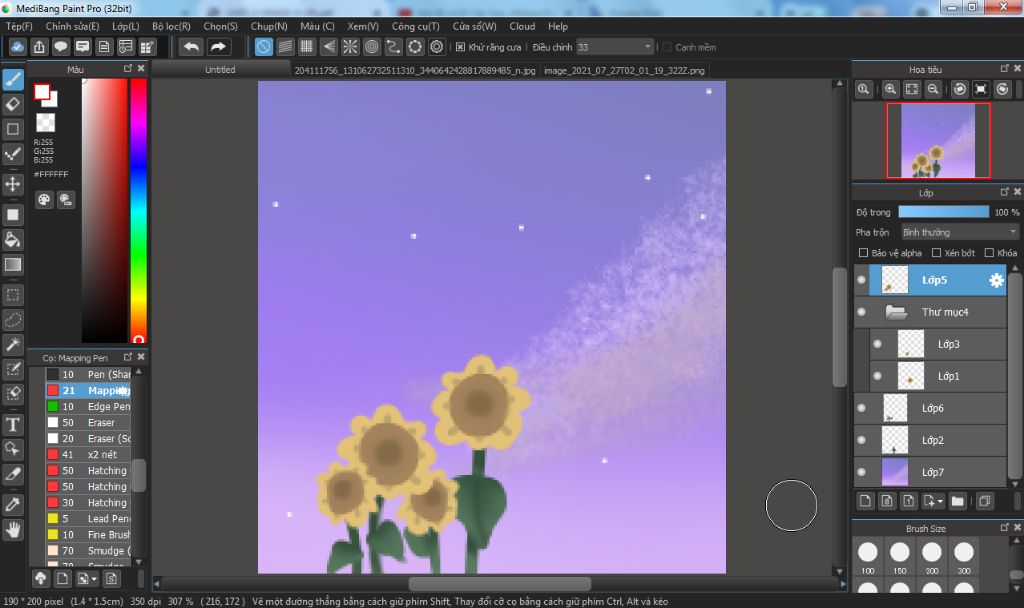Viewport: 1024px width, 608px height.
Task: Select the Lớp3 layer
Action: pyautogui.click(x=938, y=344)
